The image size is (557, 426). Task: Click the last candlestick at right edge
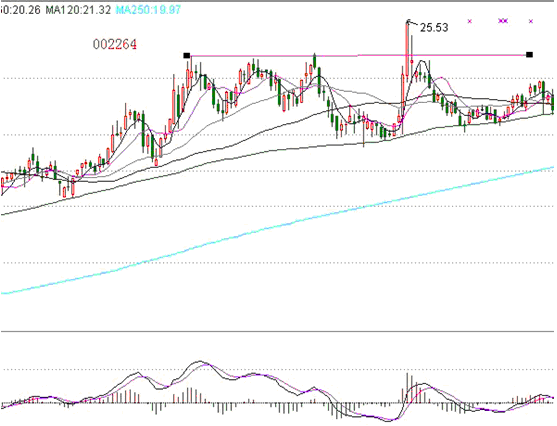553,101
